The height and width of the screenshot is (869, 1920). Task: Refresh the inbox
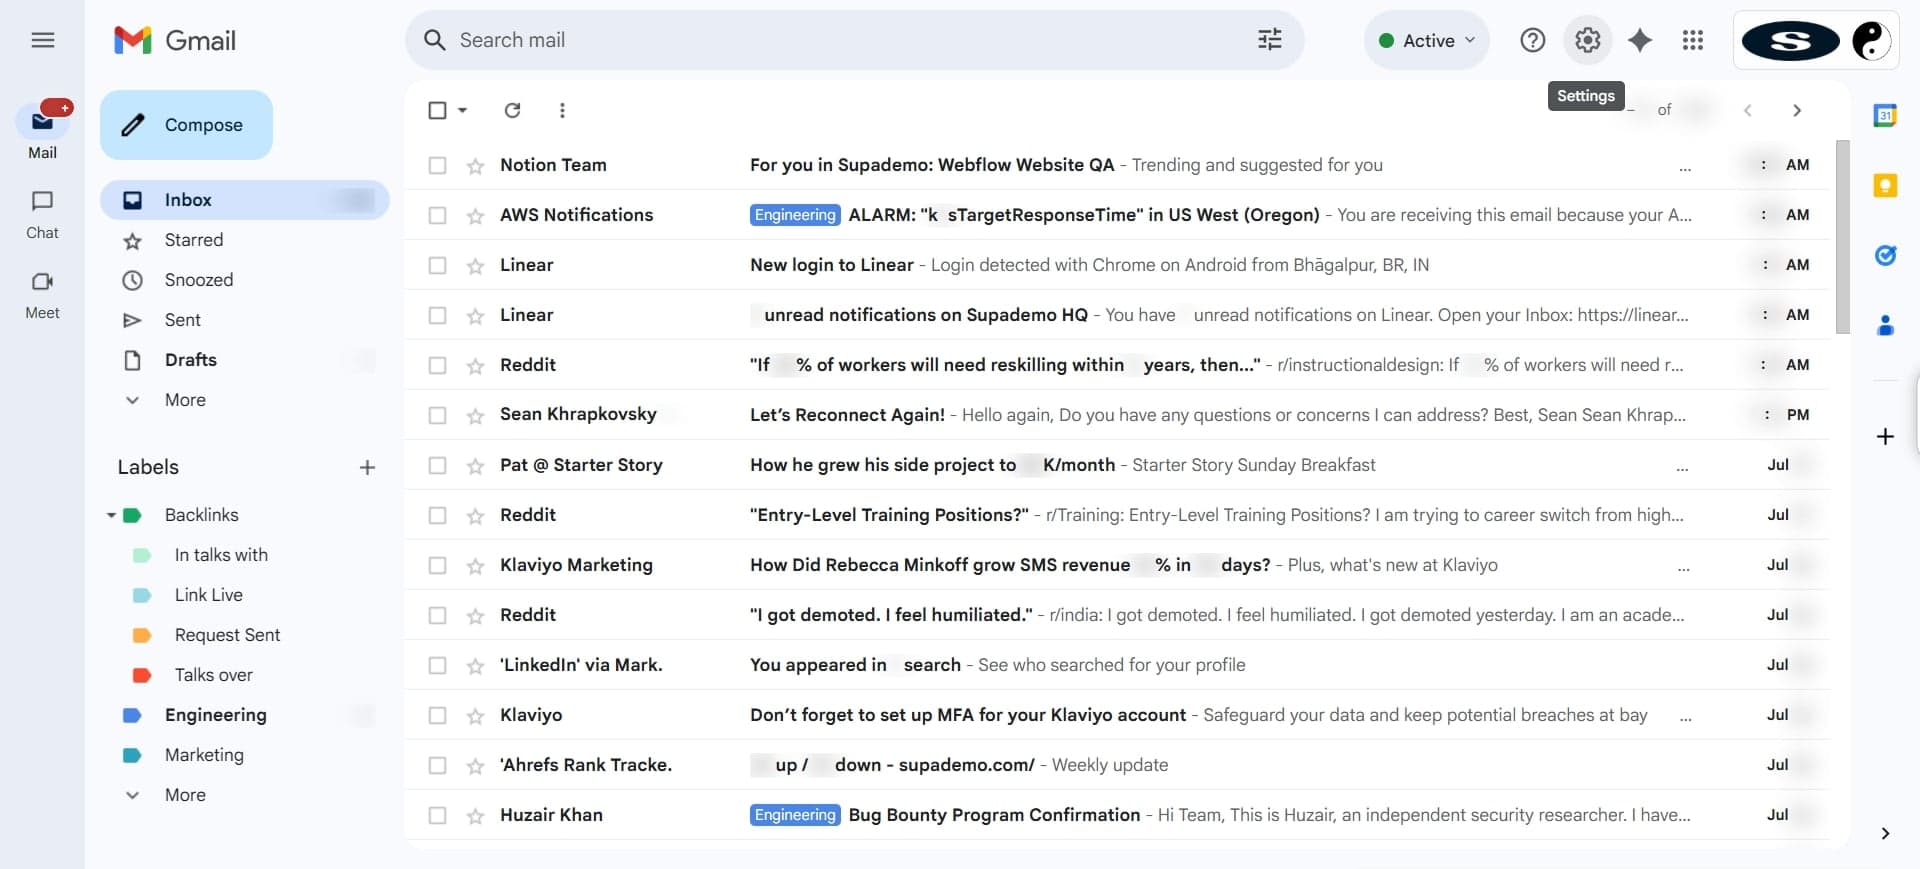point(512,110)
